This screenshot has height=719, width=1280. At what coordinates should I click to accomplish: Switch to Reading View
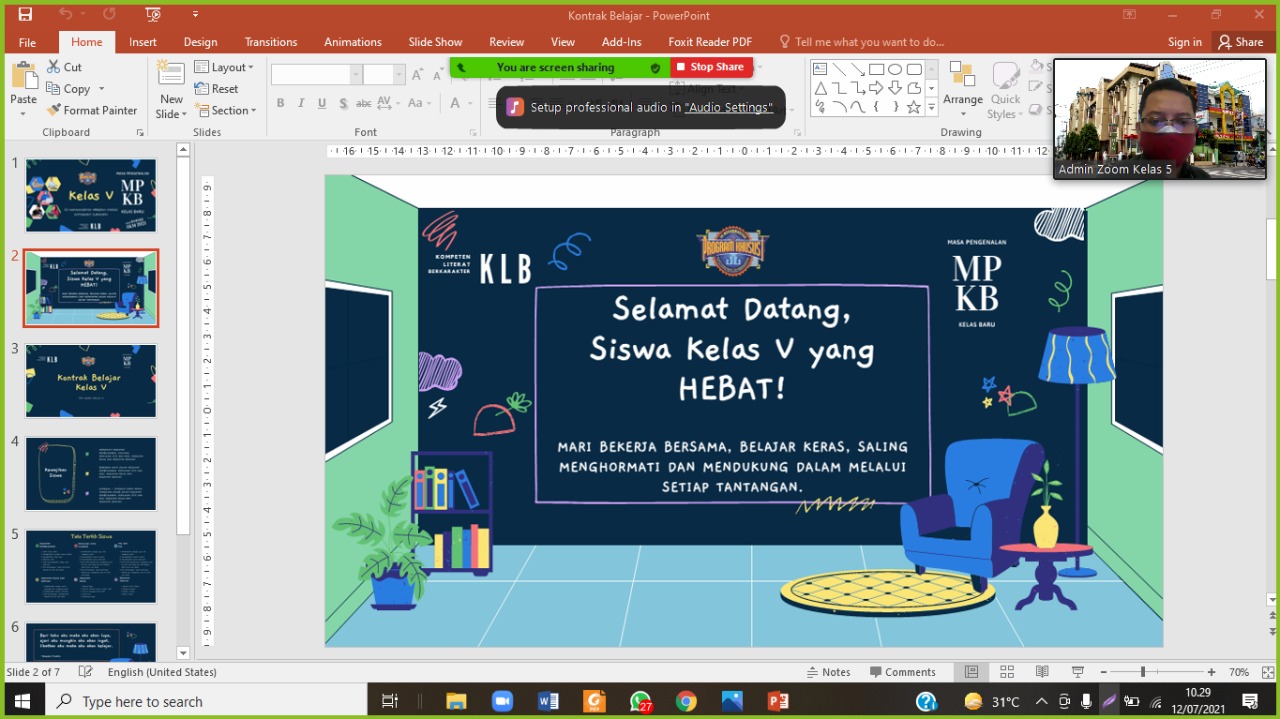click(1042, 672)
